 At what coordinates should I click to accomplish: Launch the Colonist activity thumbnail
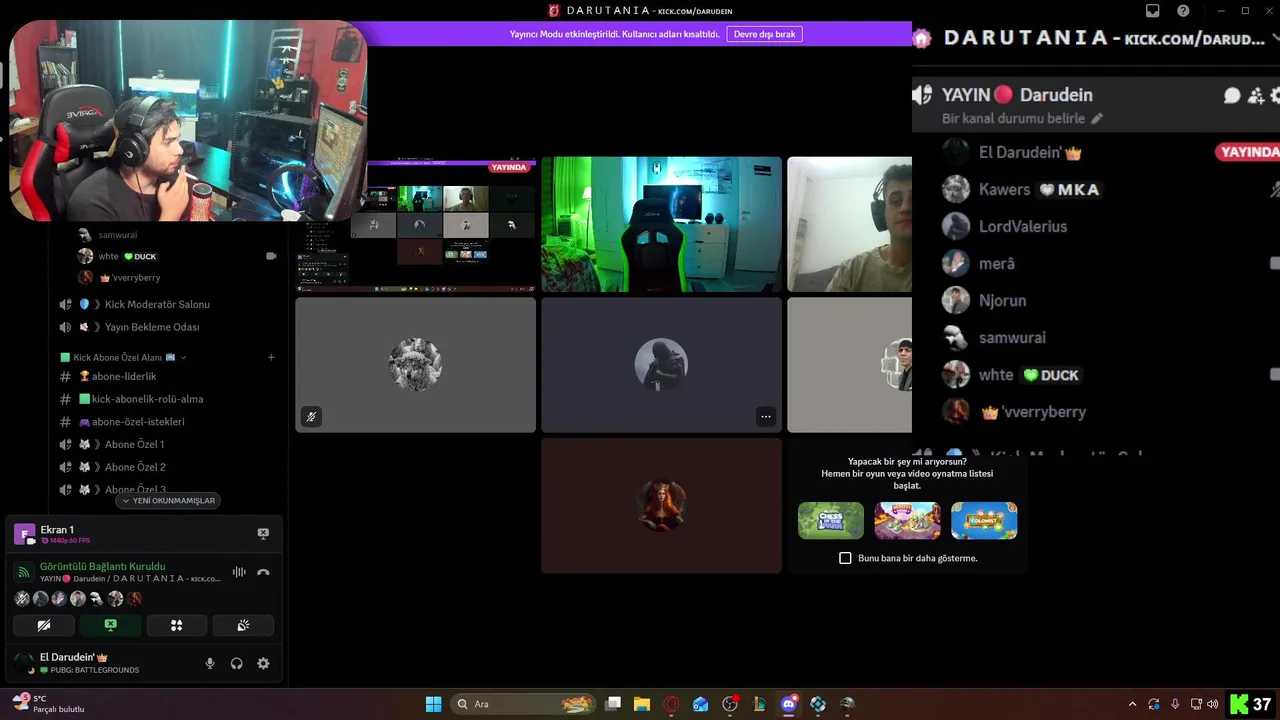click(x=984, y=521)
